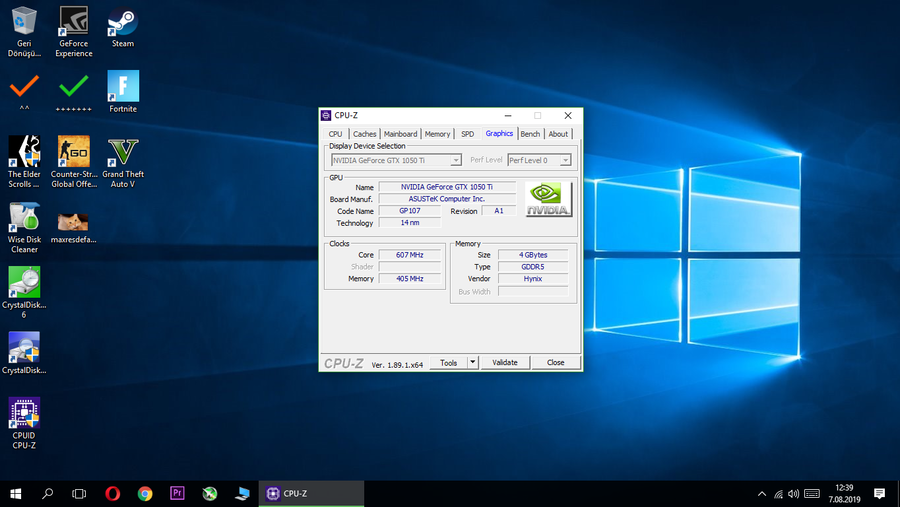Select the Wise Disk Cleaner desktop icon
Image resolution: width=900 pixels, height=507 pixels.
(24, 218)
